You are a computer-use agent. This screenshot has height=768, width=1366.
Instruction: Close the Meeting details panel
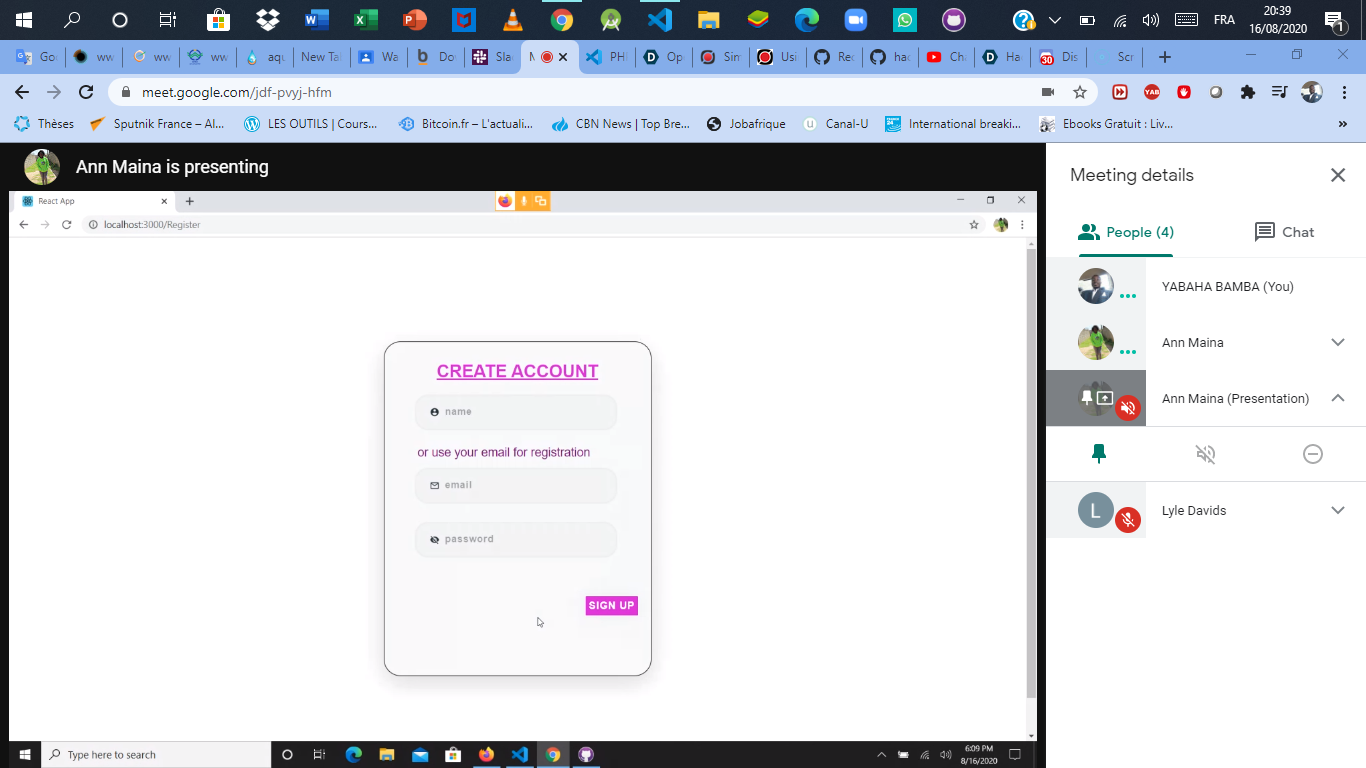point(1338,175)
